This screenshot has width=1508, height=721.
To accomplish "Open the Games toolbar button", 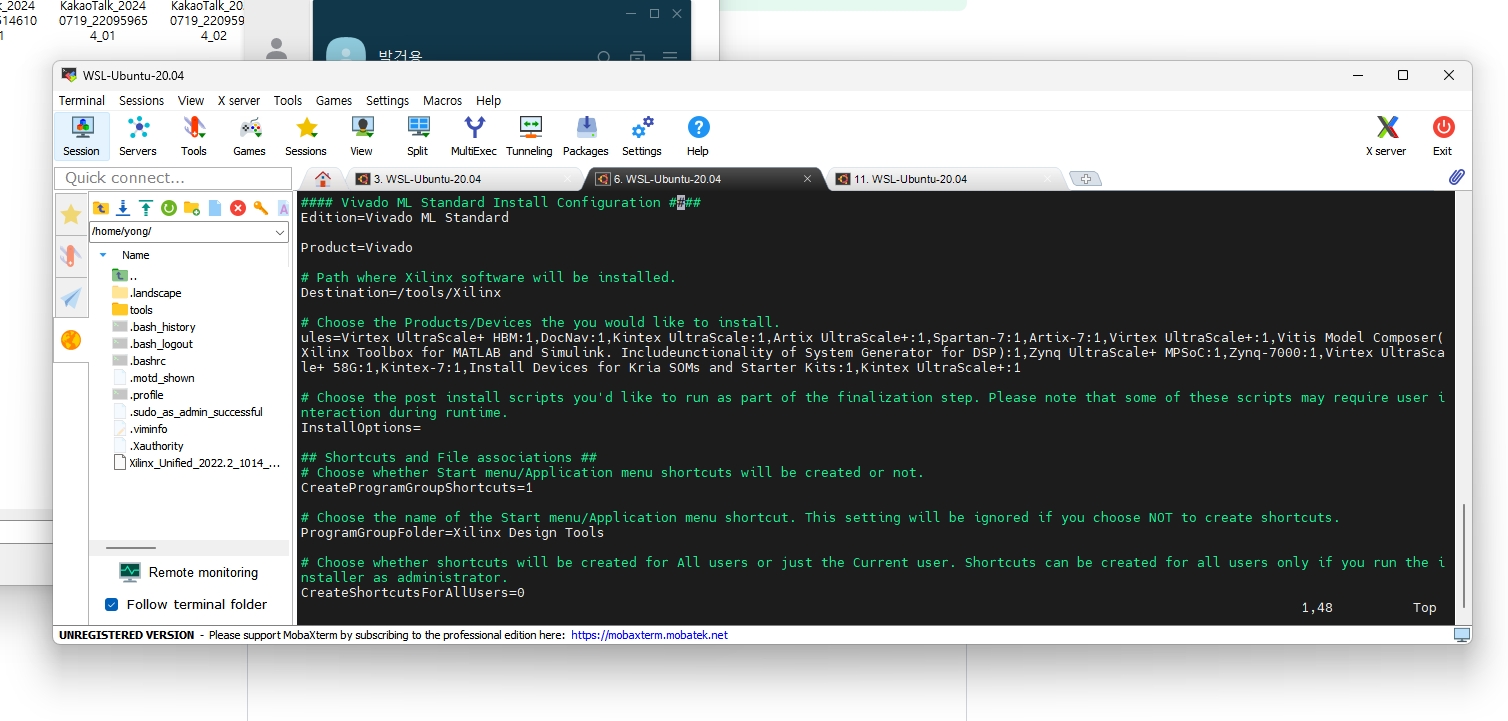I will [250, 137].
